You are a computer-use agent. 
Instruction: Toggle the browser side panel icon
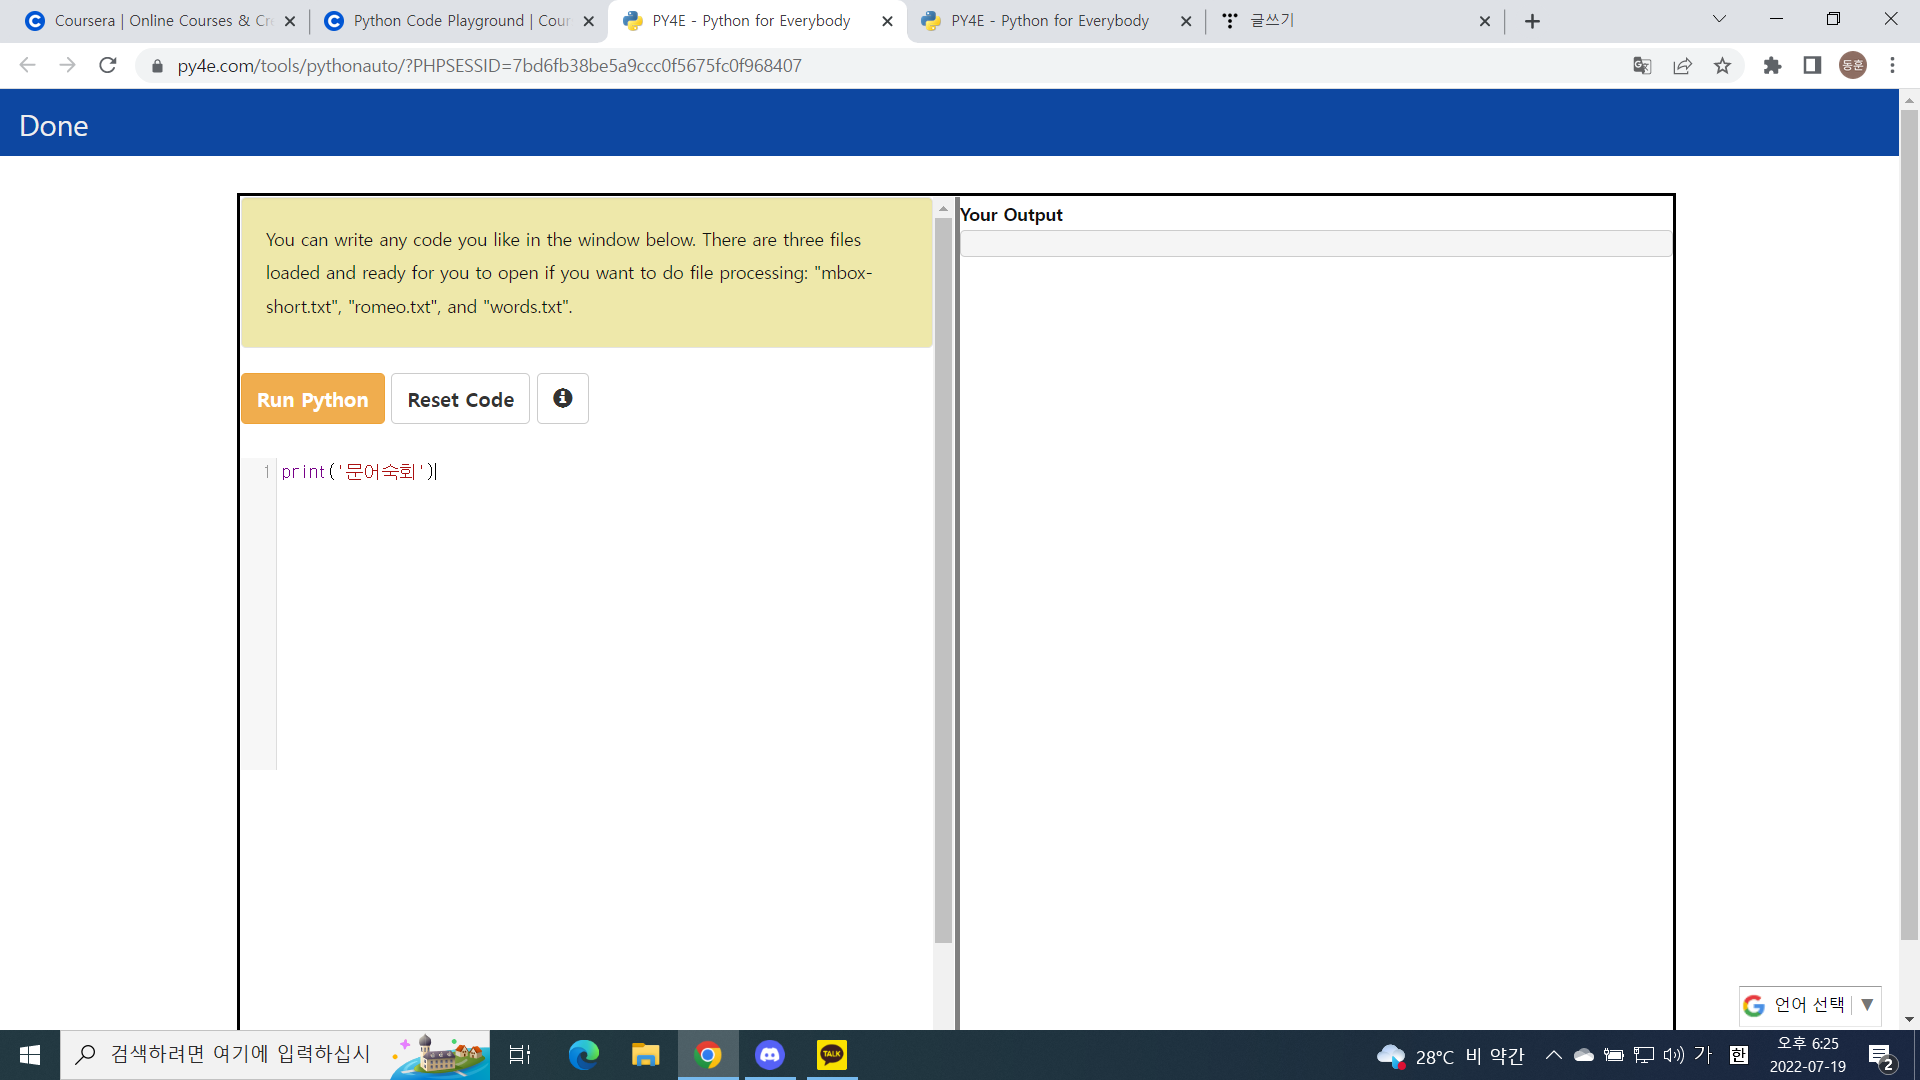[1812, 66]
